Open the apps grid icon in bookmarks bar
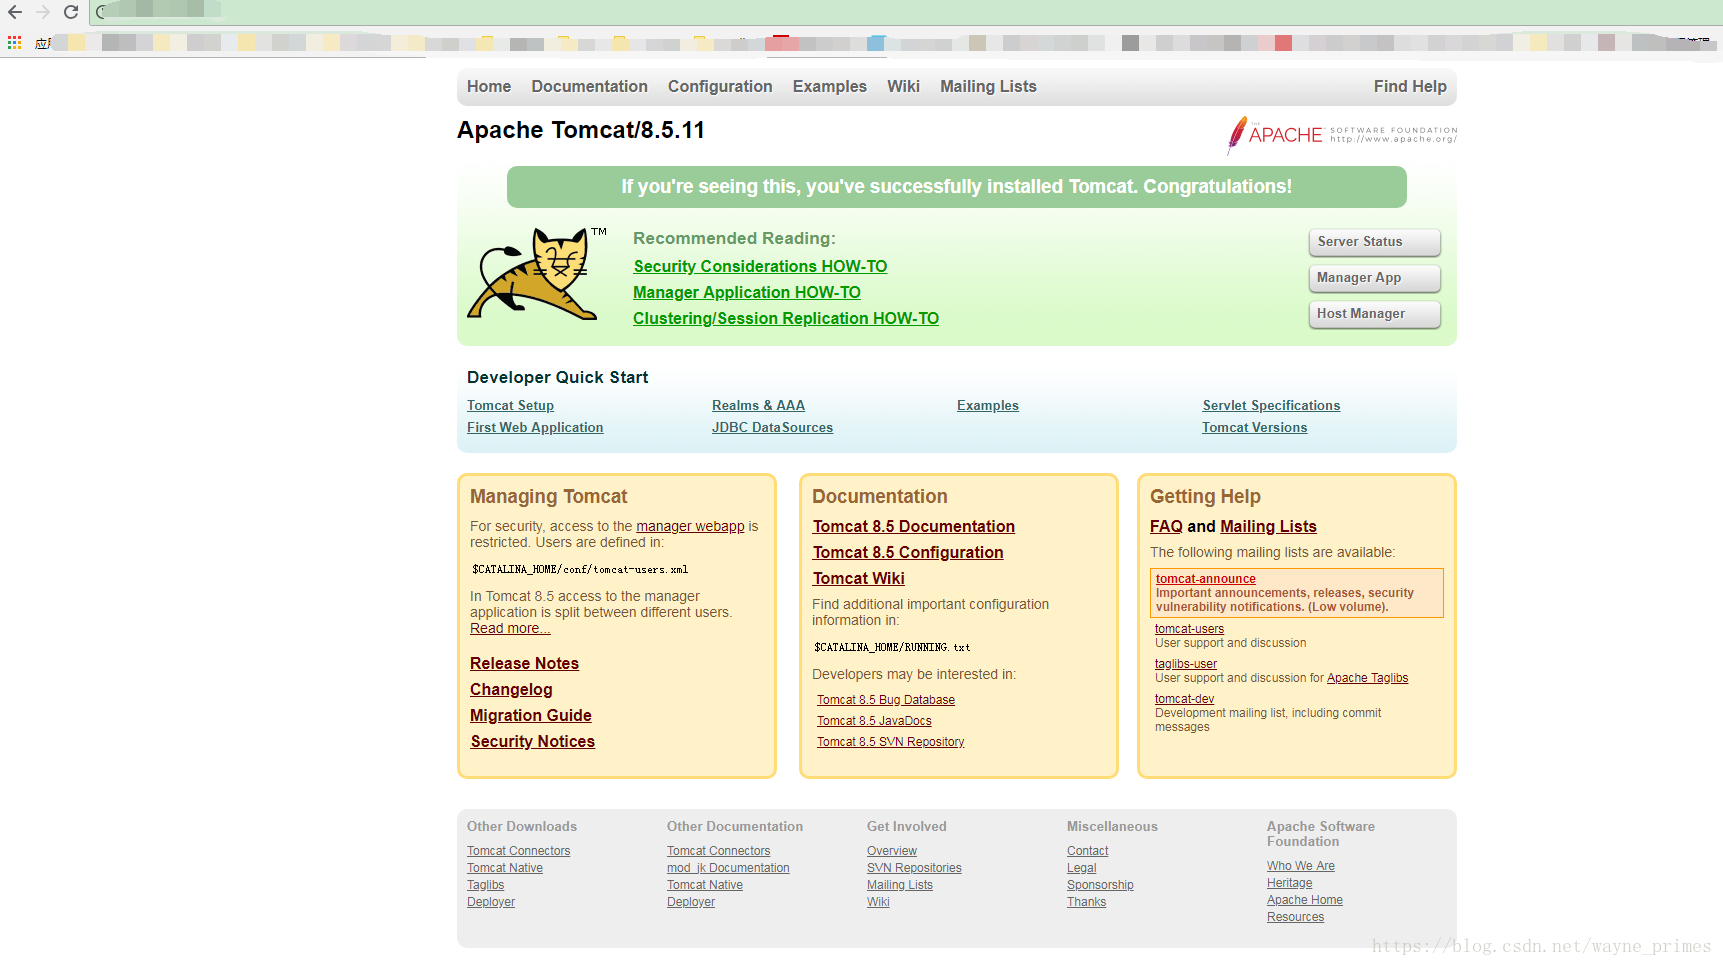Image resolution: width=1723 pixels, height=966 pixels. [x=14, y=43]
